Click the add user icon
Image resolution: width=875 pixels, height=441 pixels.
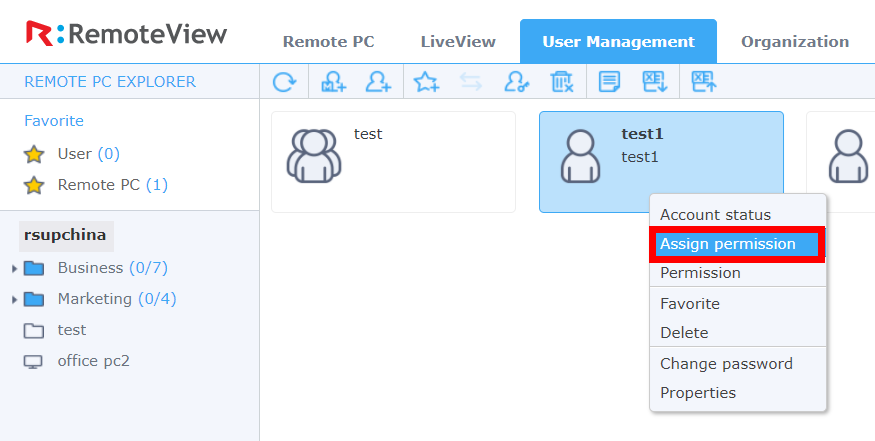[378, 82]
